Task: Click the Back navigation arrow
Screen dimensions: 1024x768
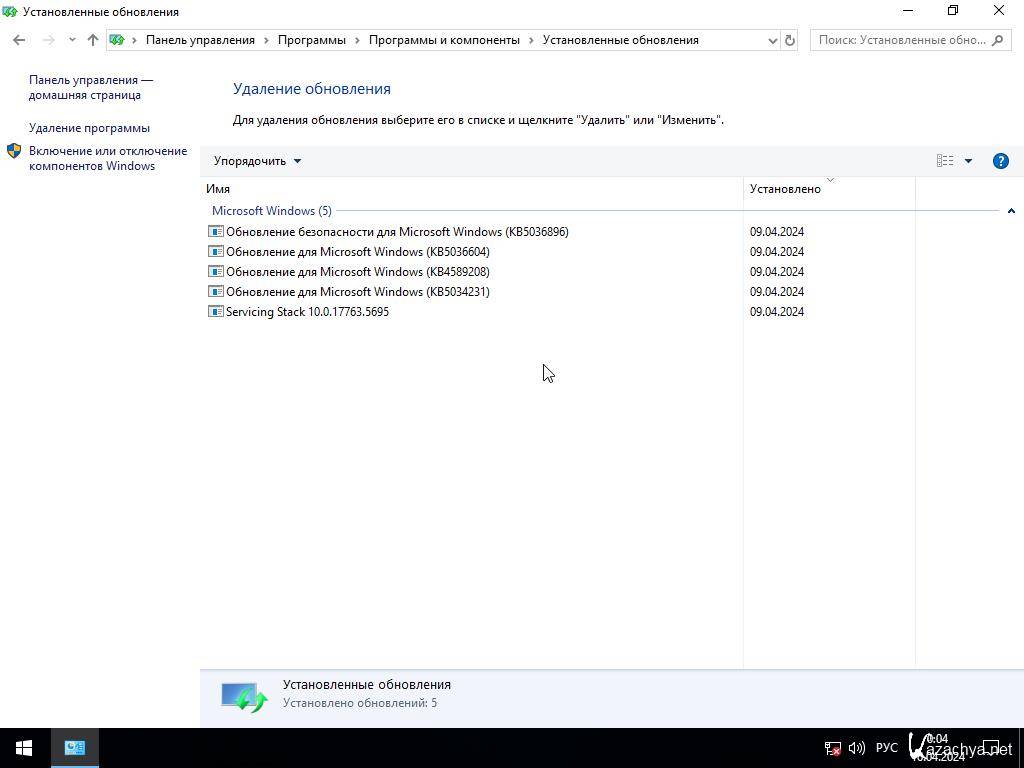Action: 19,40
